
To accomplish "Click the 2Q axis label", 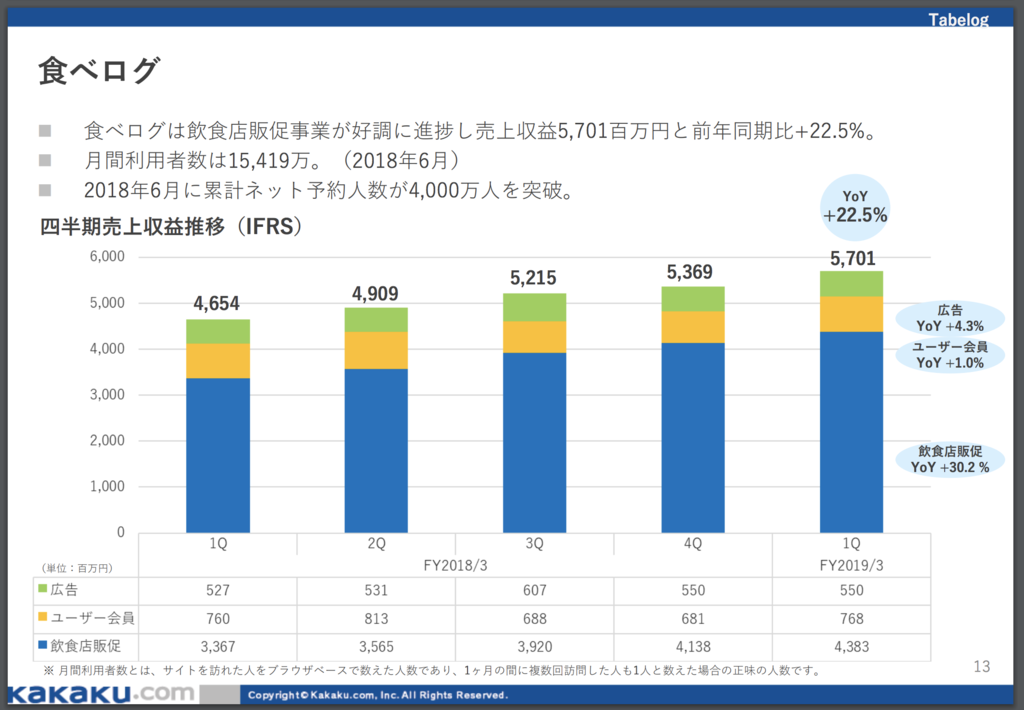I will (376, 543).
